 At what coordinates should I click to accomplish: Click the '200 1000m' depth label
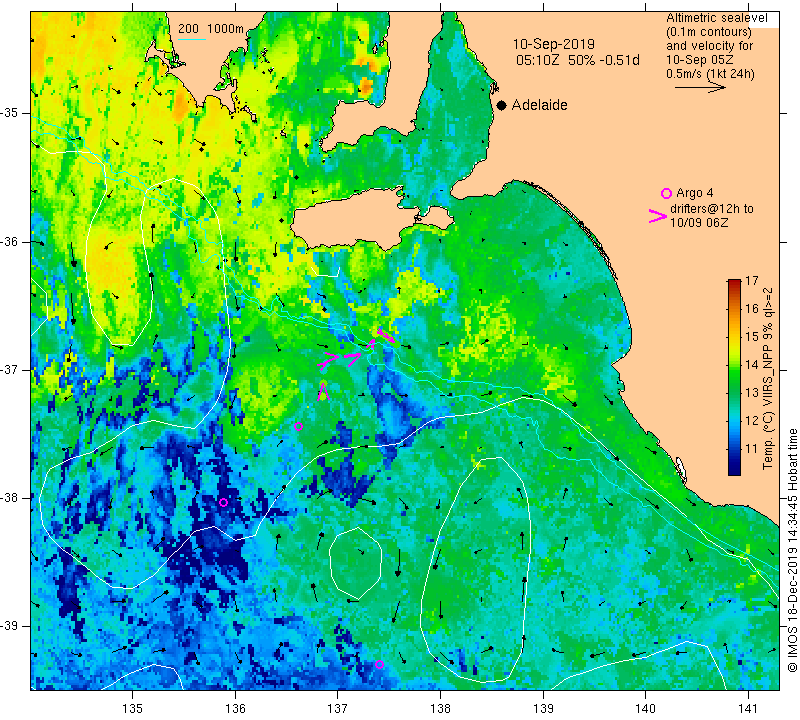pos(211,29)
